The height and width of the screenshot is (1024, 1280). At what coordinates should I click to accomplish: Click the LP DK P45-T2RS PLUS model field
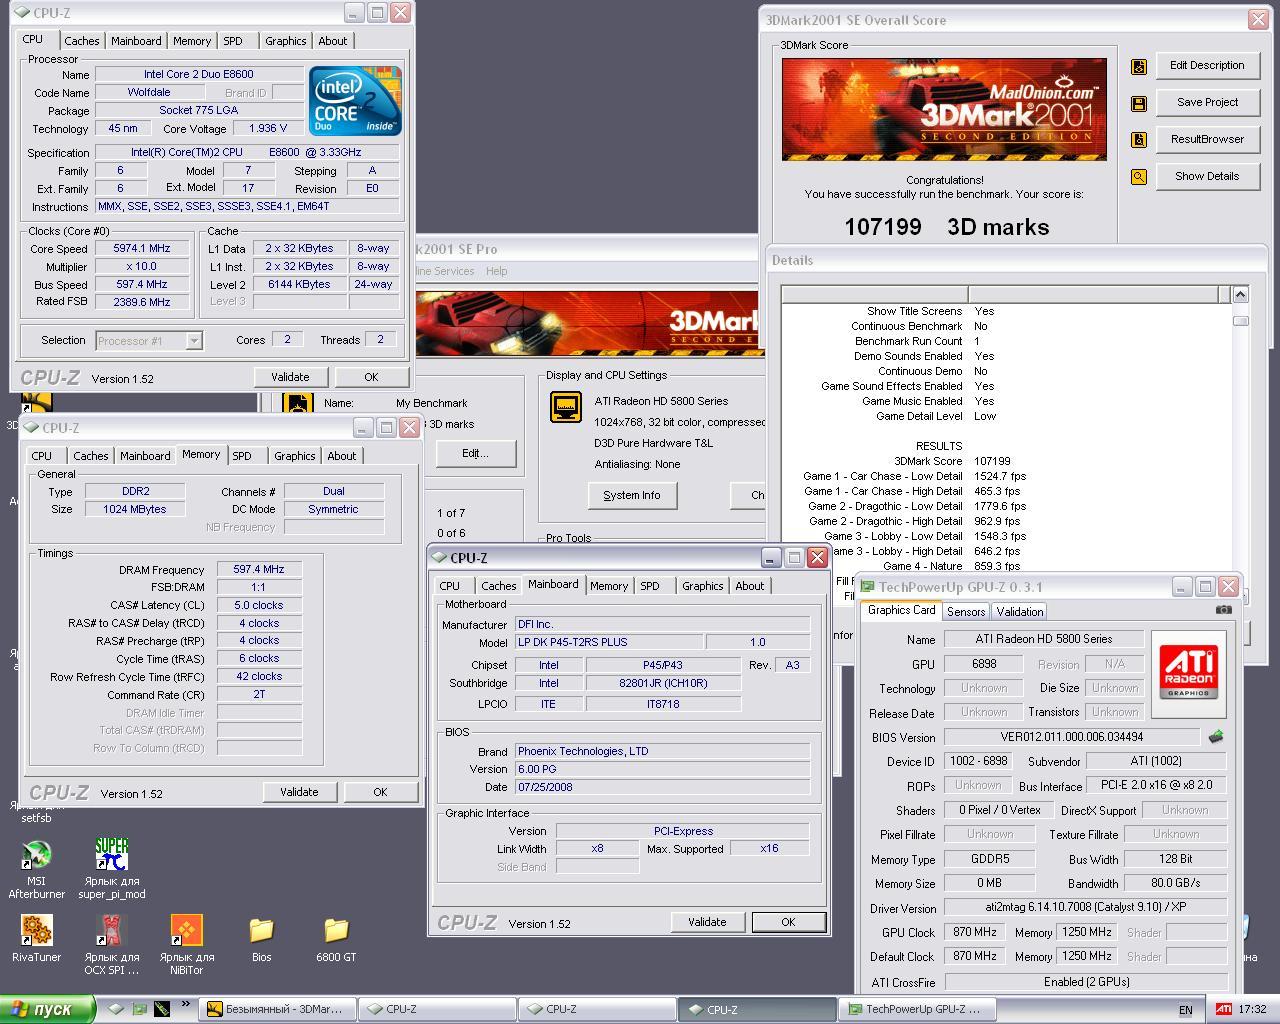608,643
